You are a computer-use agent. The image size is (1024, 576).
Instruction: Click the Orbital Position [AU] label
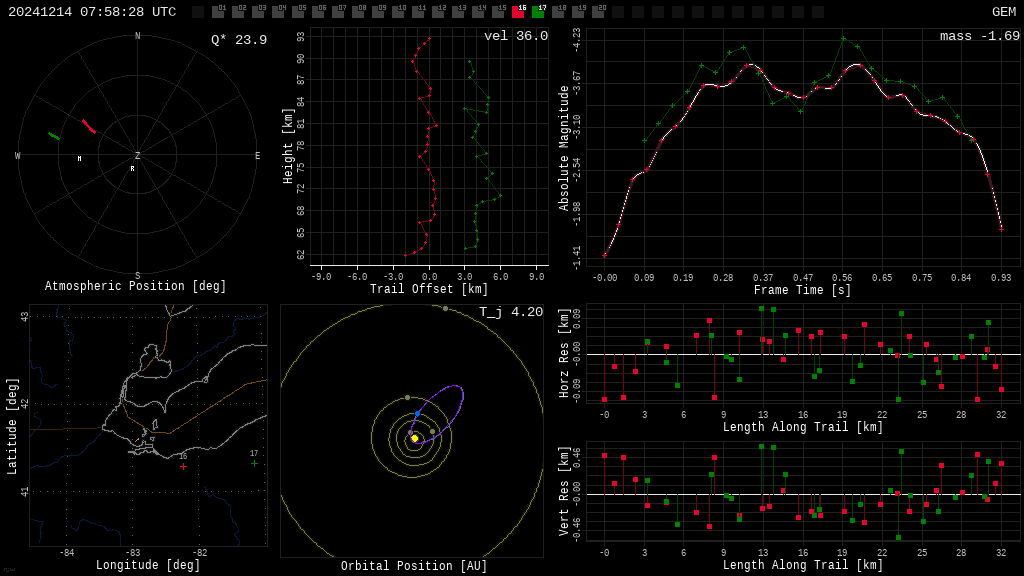(x=414, y=566)
